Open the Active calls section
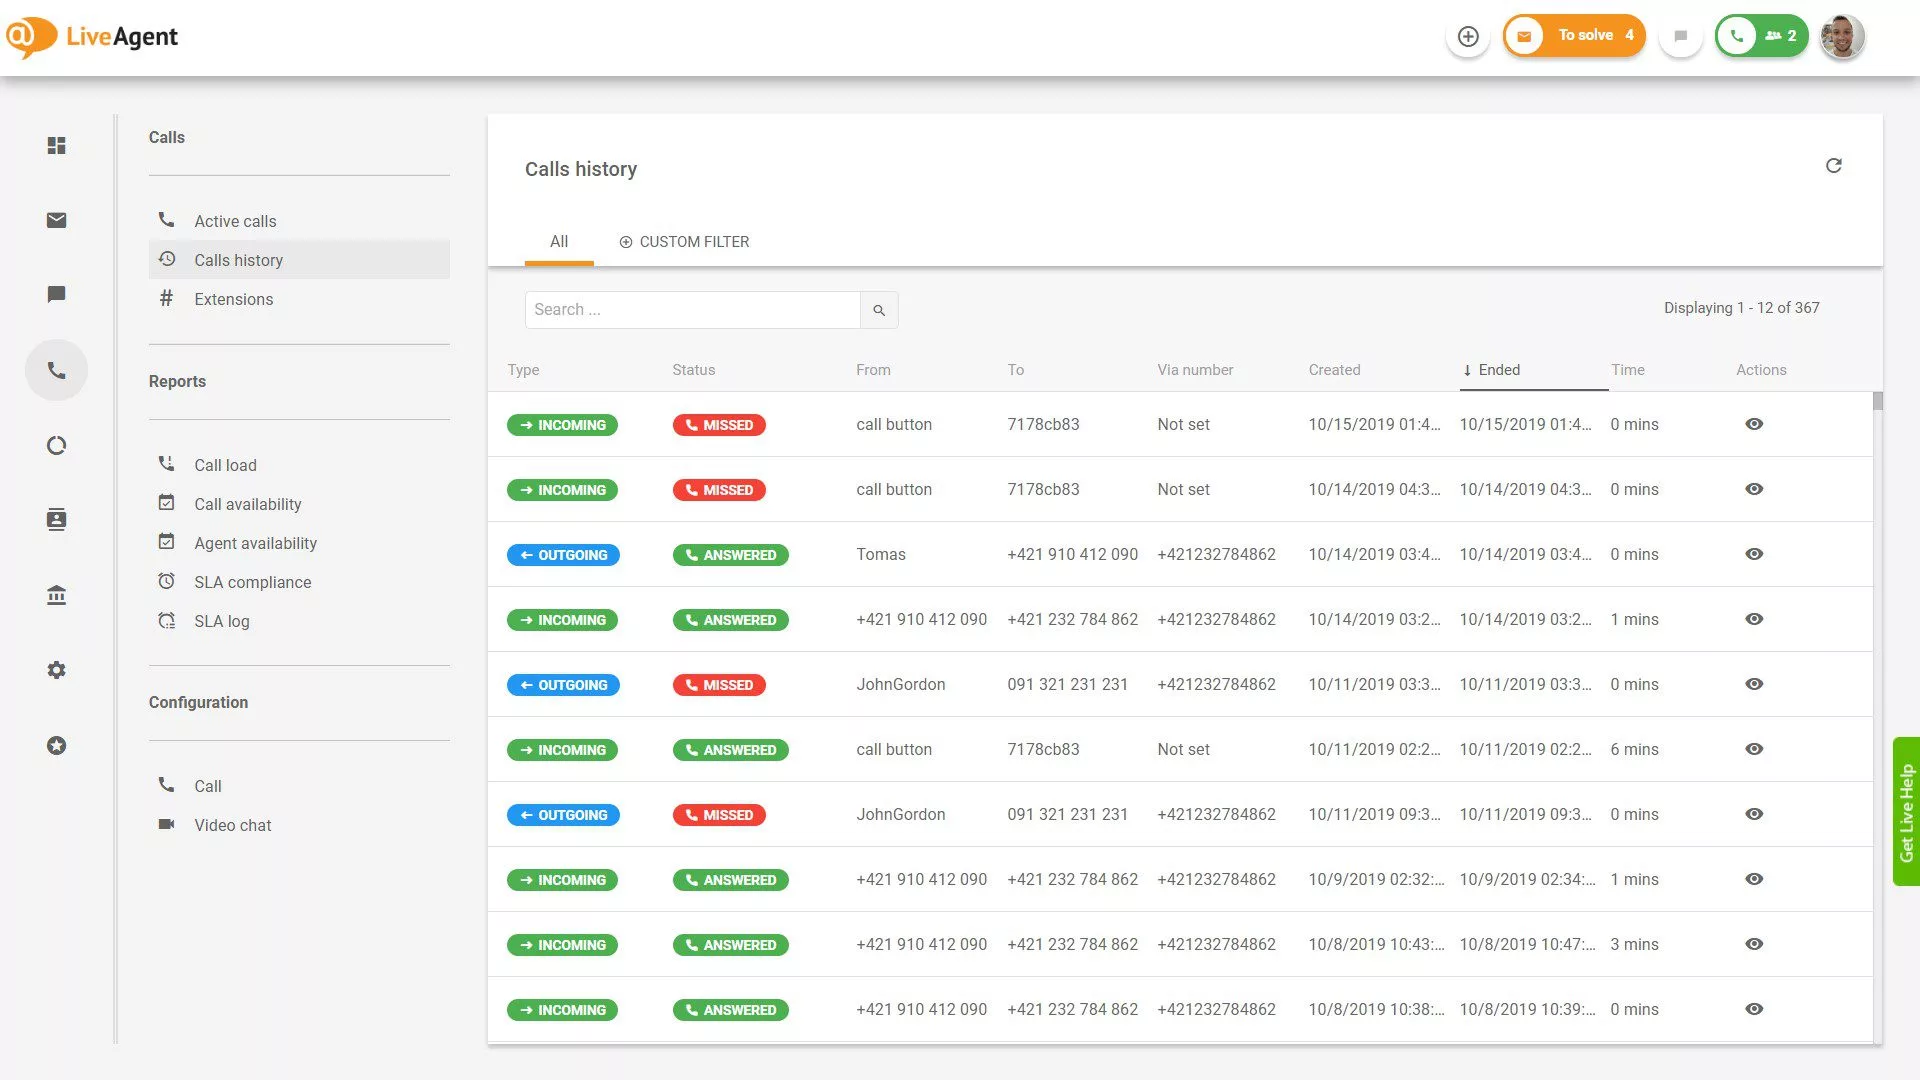Viewport: 1920px width, 1080px height. click(x=236, y=220)
